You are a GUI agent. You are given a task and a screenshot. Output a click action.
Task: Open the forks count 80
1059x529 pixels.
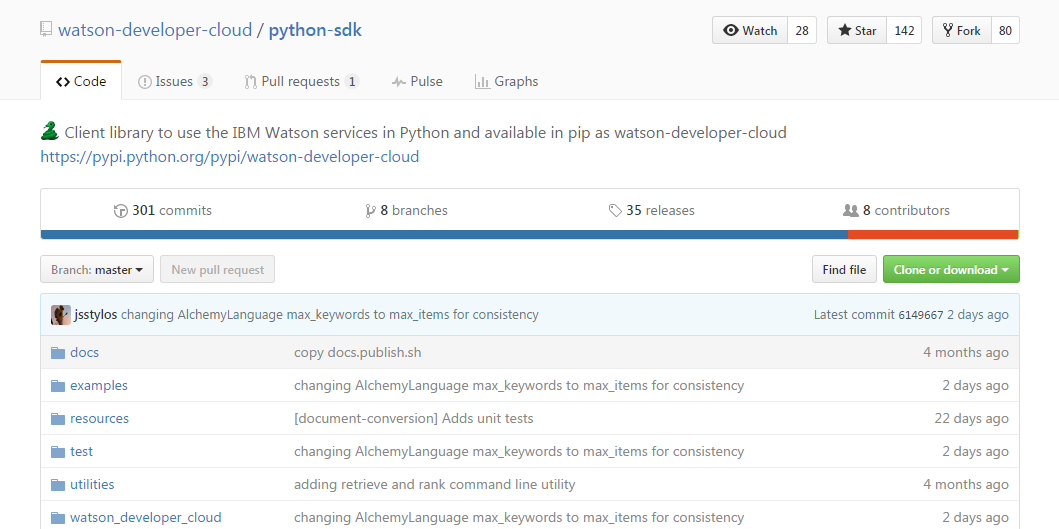[x=1005, y=30]
